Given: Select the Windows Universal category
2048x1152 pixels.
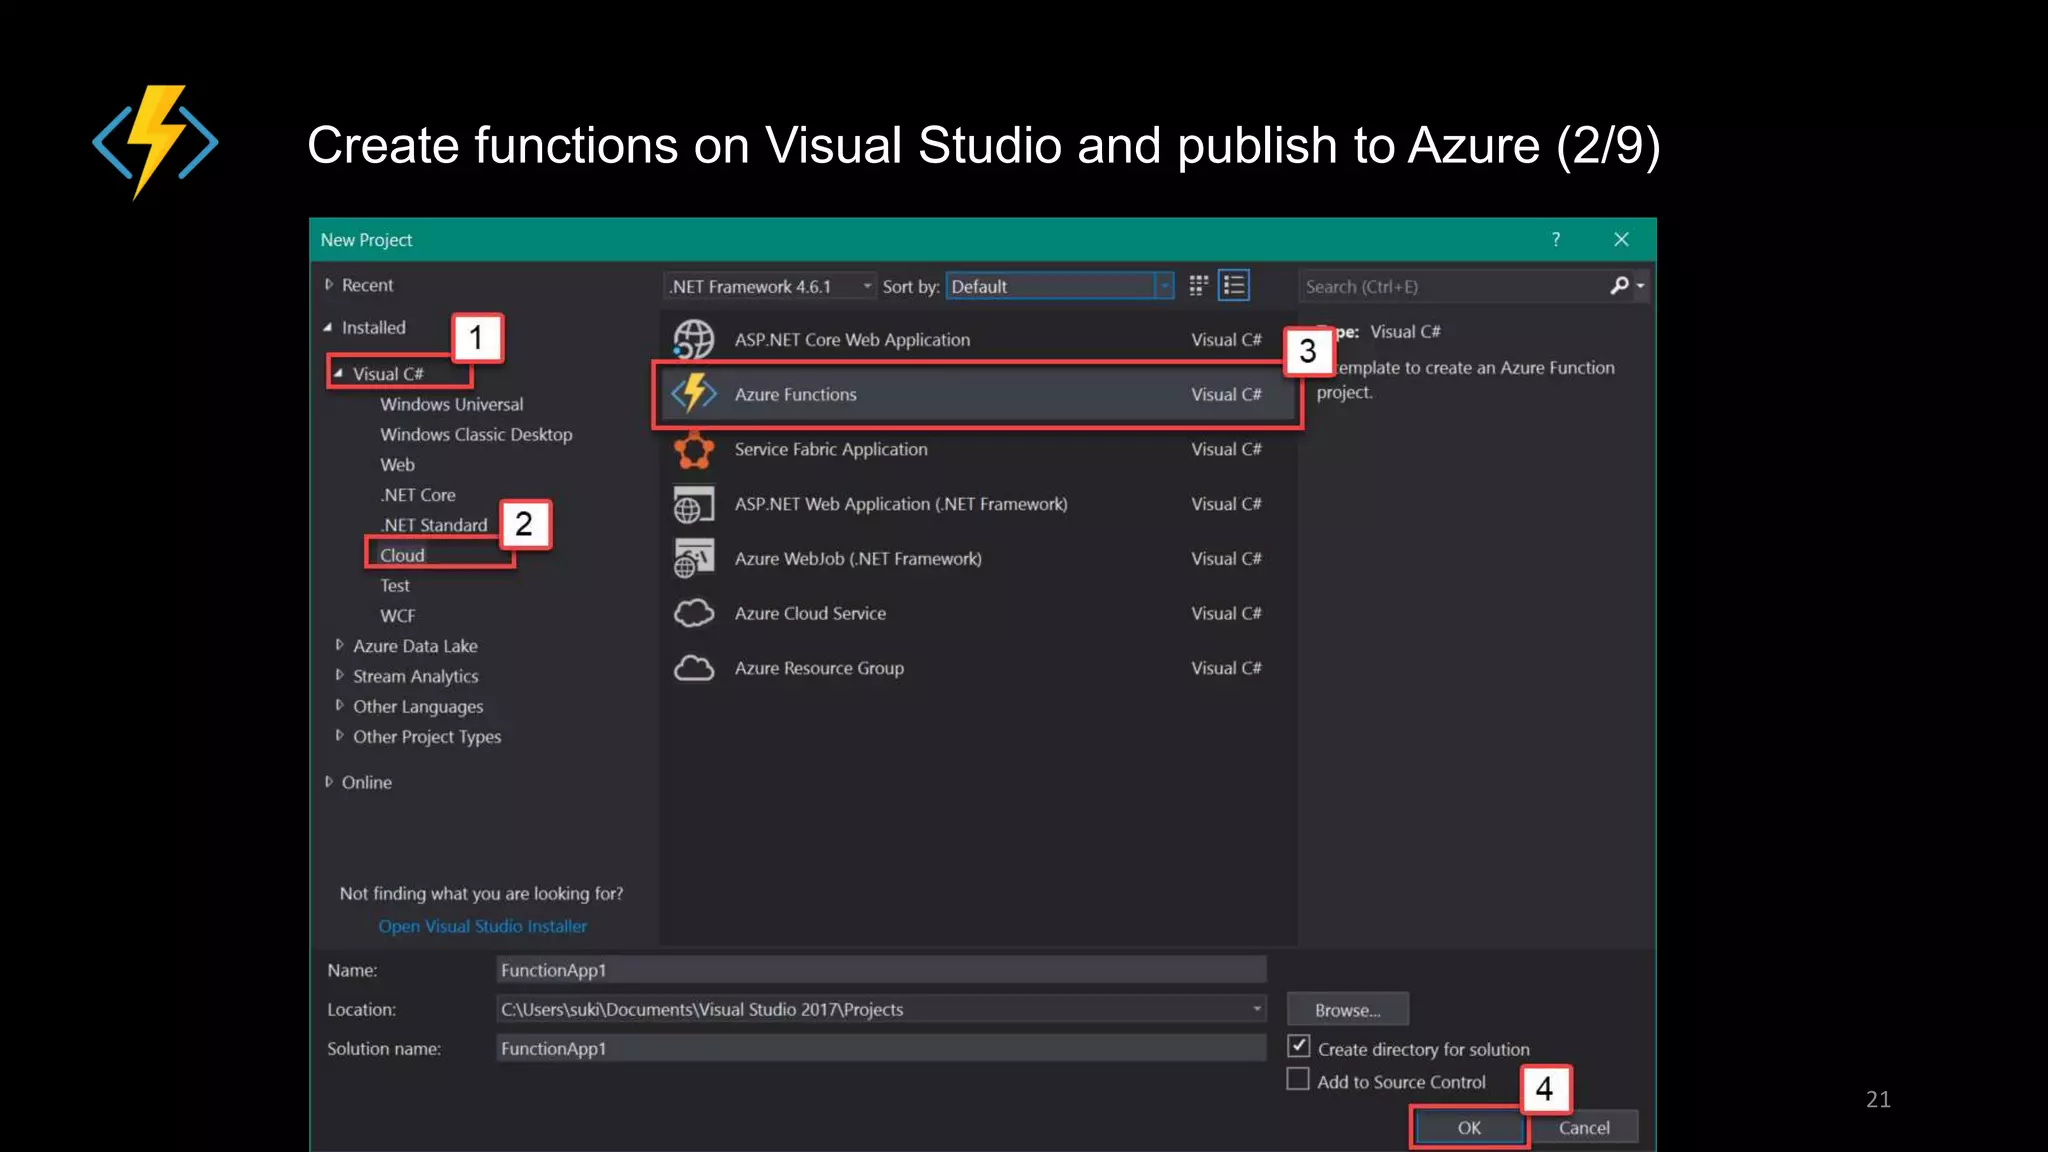Looking at the screenshot, I should click(x=451, y=404).
